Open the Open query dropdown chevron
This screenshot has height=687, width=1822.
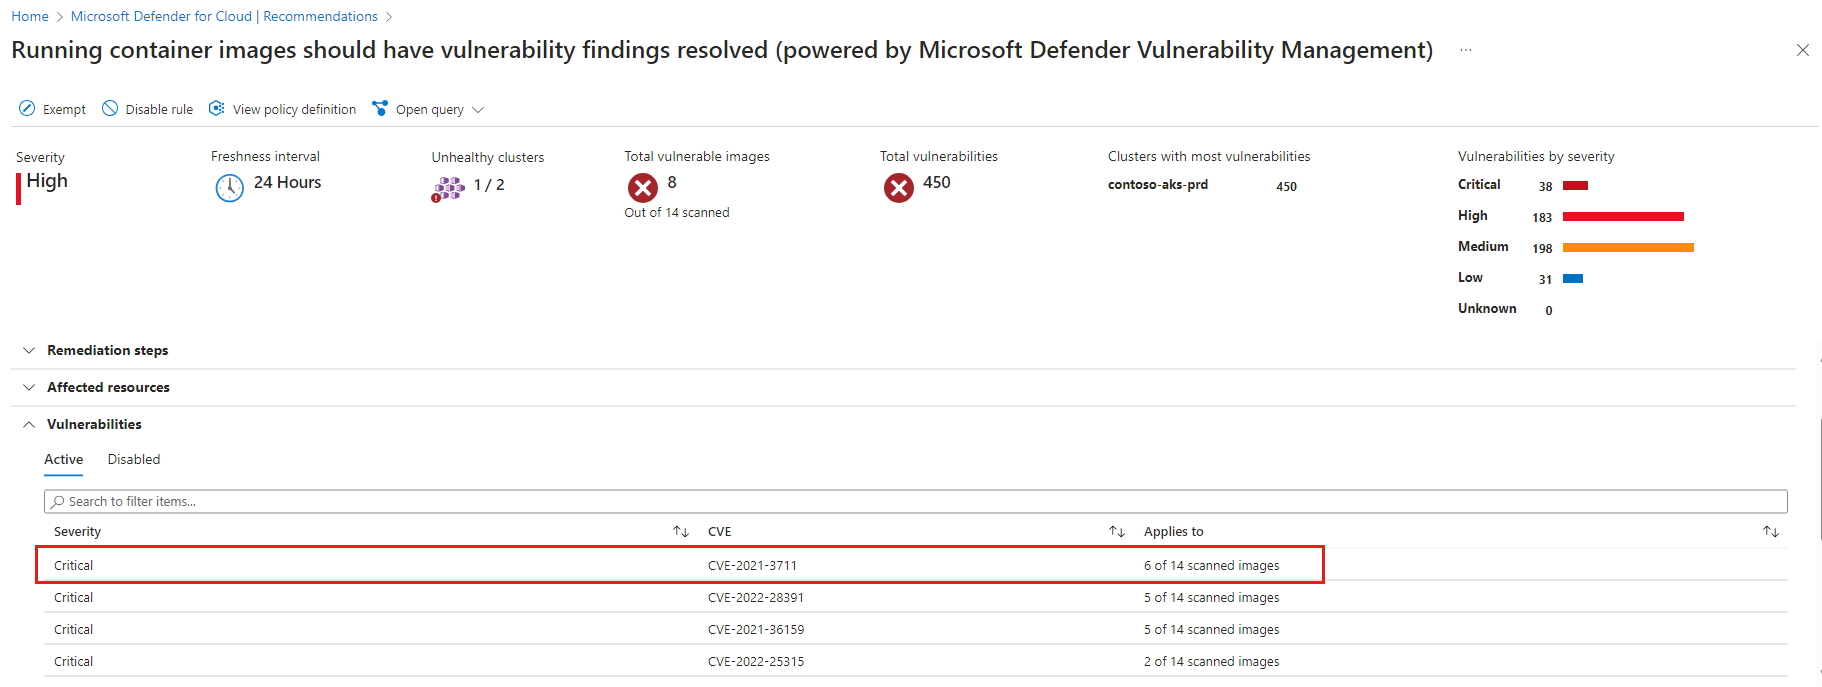478,110
